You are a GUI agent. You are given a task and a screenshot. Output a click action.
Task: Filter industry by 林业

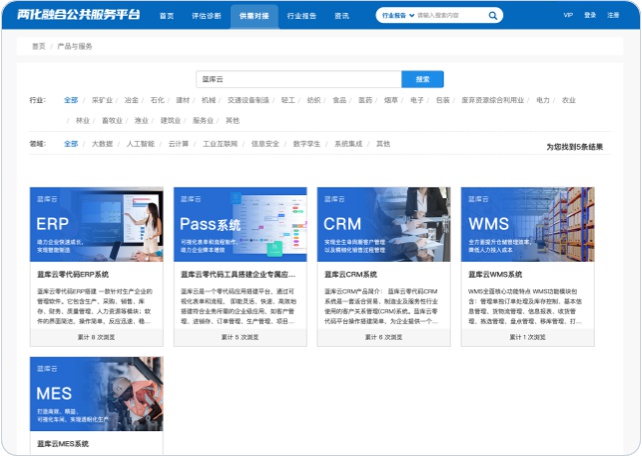tap(83, 120)
